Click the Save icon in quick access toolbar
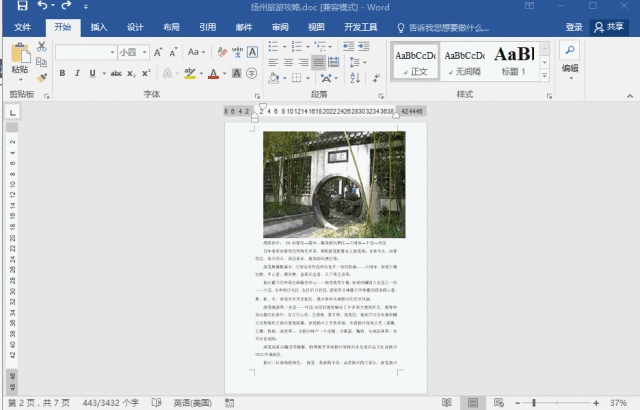640x410 pixels. pyautogui.click(x=21, y=7)
